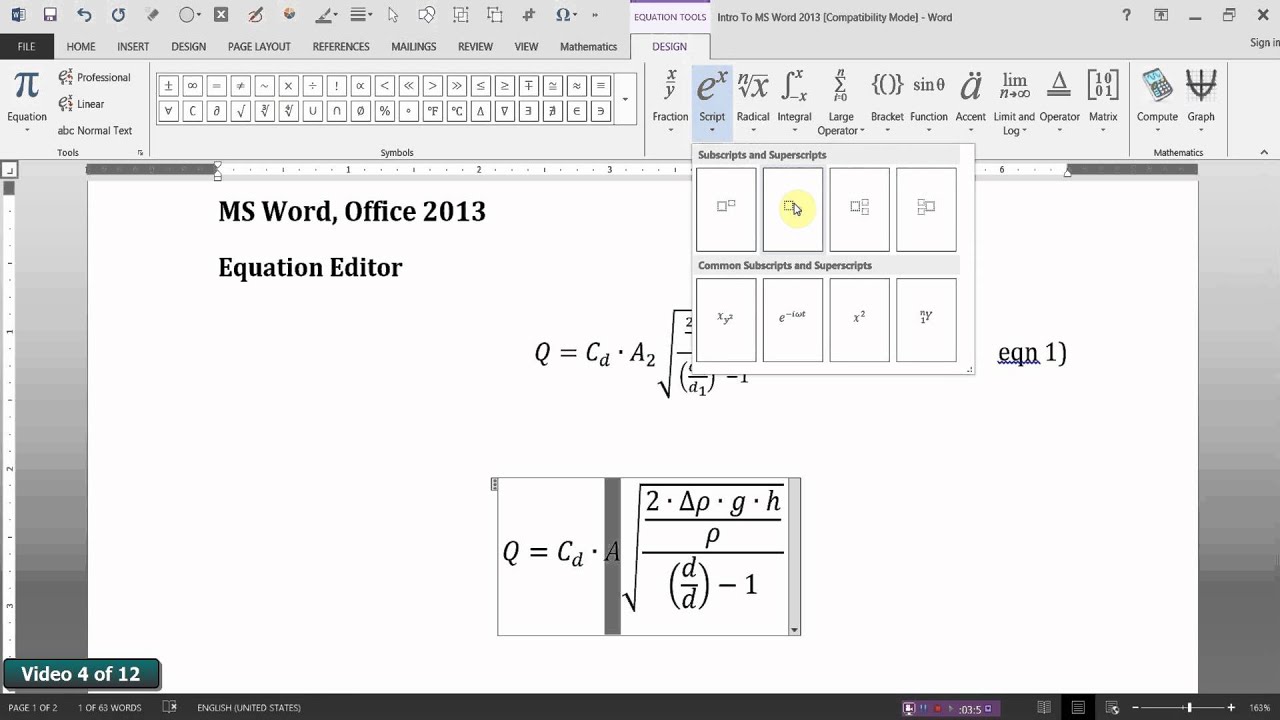Insert the percent symbol
Screen dimensions: 1280x720
[384, 111]
